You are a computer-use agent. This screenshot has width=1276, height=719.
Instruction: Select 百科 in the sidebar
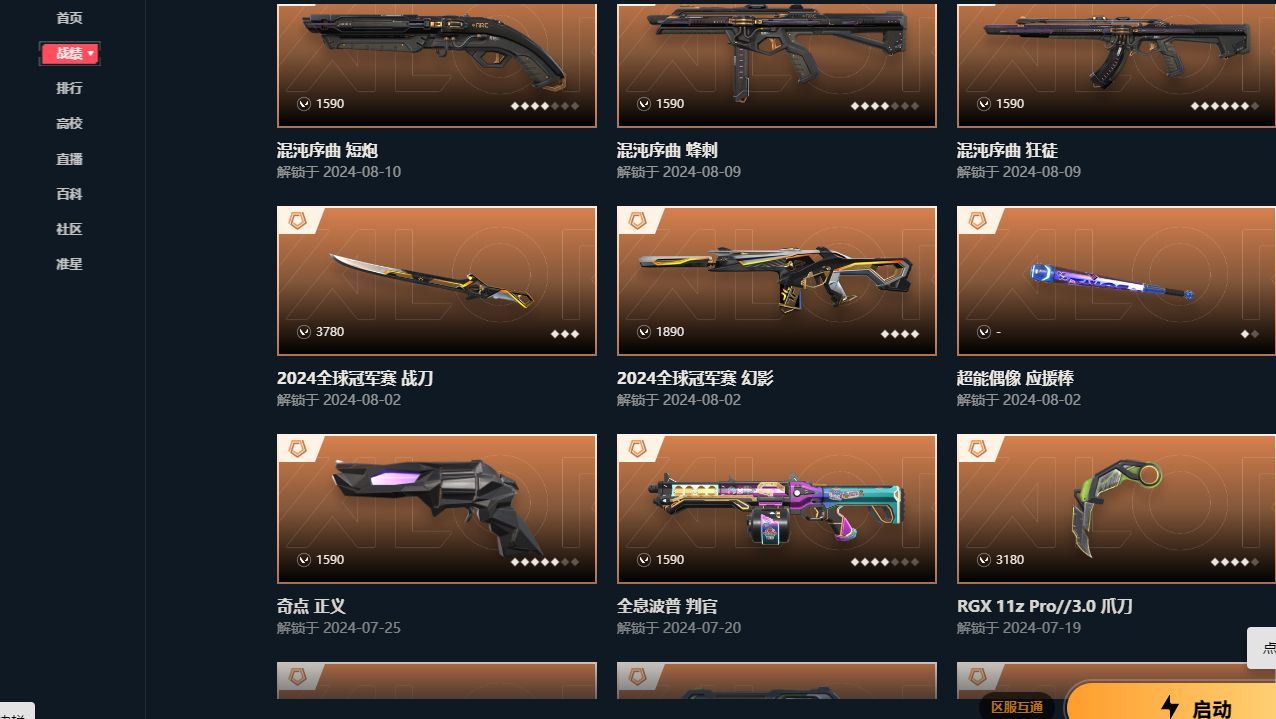point(69,194)
